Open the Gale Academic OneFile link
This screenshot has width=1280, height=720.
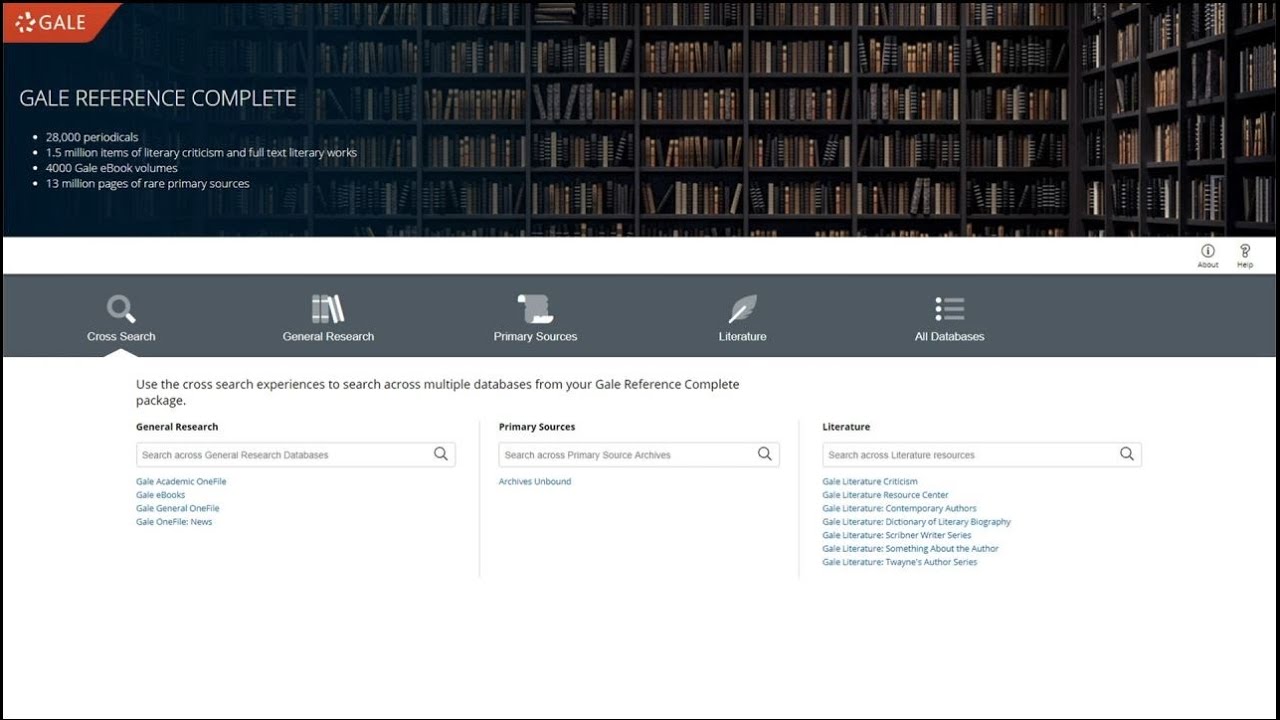tap(181, 482)
